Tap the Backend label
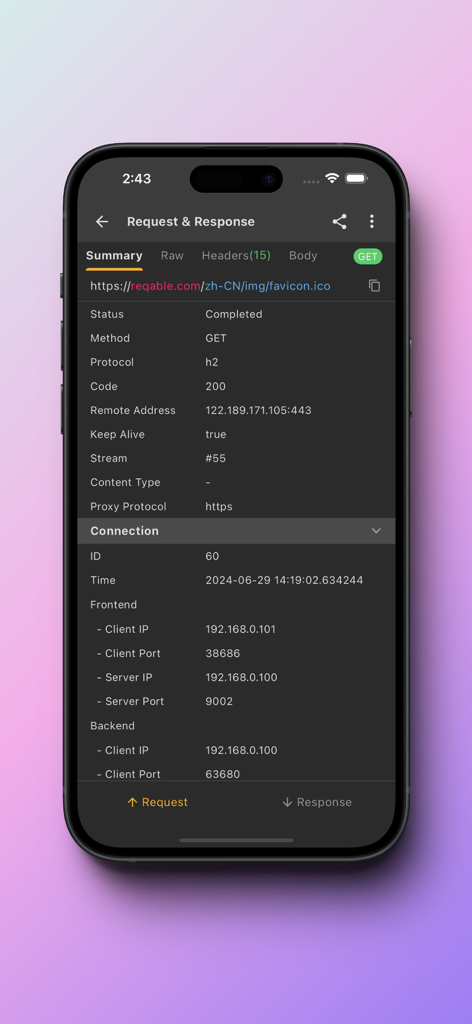 point(112,726)
